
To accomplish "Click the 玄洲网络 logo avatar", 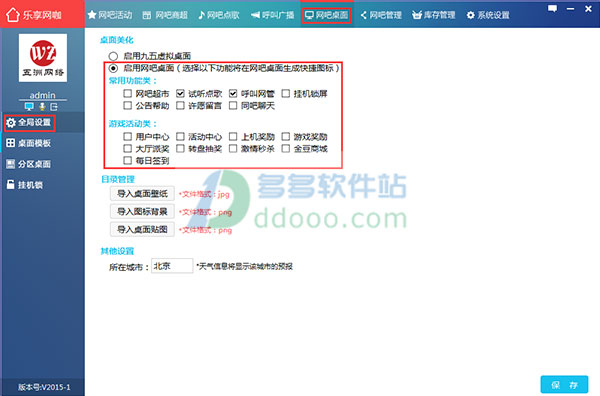I will tap(43, 58).
